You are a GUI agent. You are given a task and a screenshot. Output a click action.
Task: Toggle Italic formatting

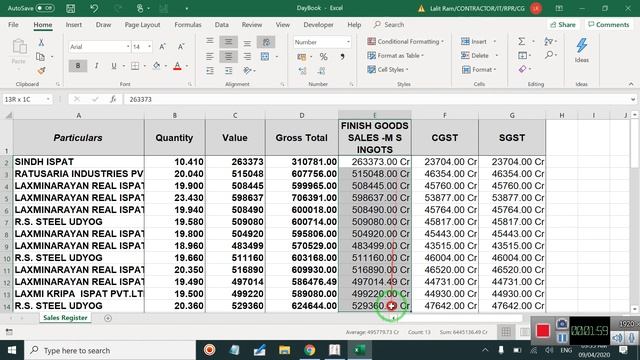click(x=96, y=66)
